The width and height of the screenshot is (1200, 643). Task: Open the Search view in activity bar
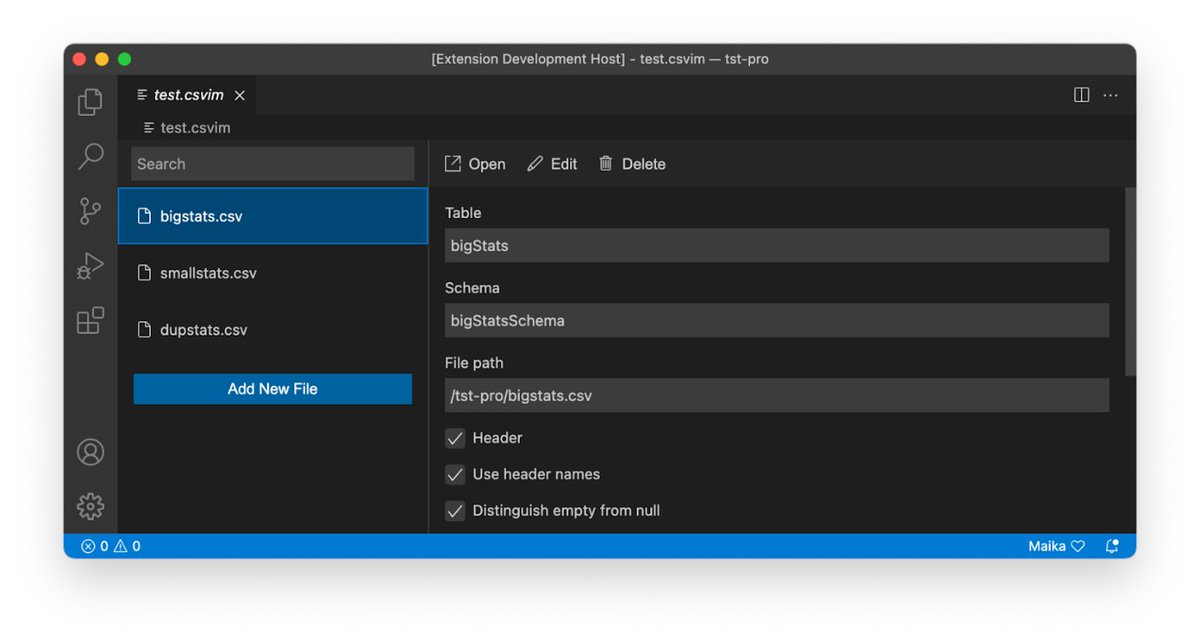click(90, 156)
